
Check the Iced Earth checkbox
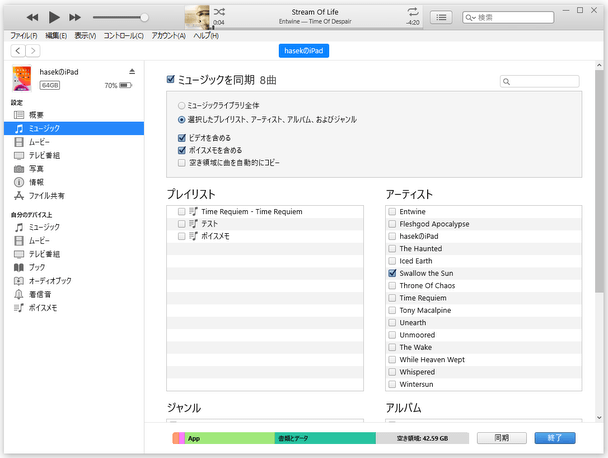pos(392,261)
